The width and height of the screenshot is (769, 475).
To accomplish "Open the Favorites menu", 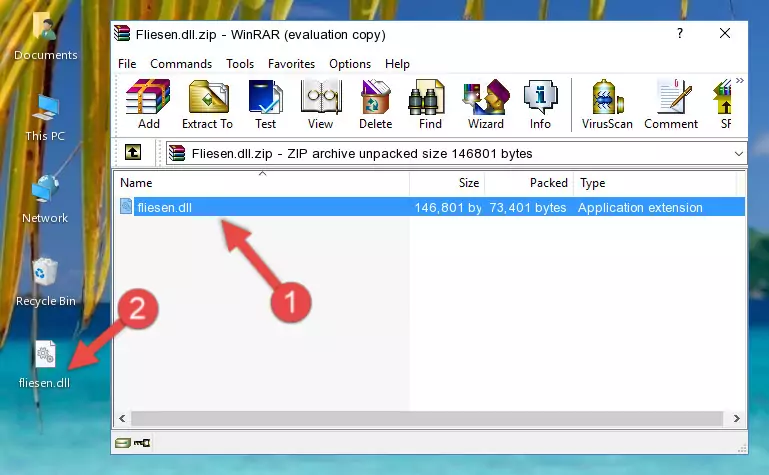I will click(291, 64).
